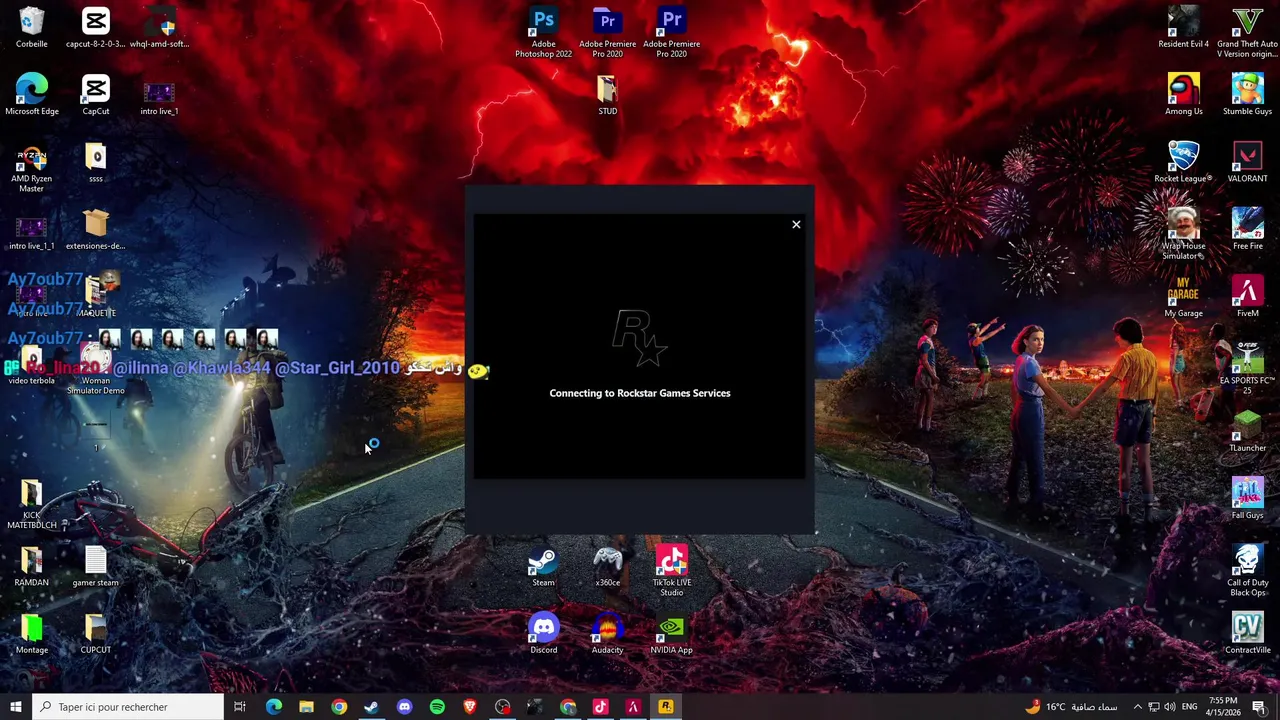Select the AMD Ryzen Master shortcut
This screenshot has height=720, width=1280.
coord(31,168)
